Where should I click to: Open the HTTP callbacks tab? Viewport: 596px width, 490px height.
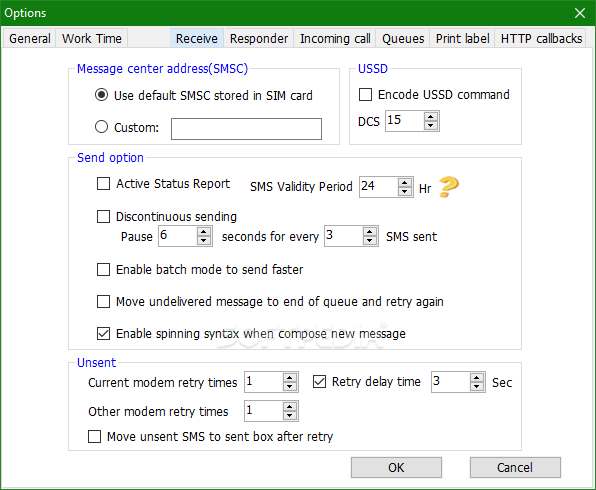click(x=541, y=38)
